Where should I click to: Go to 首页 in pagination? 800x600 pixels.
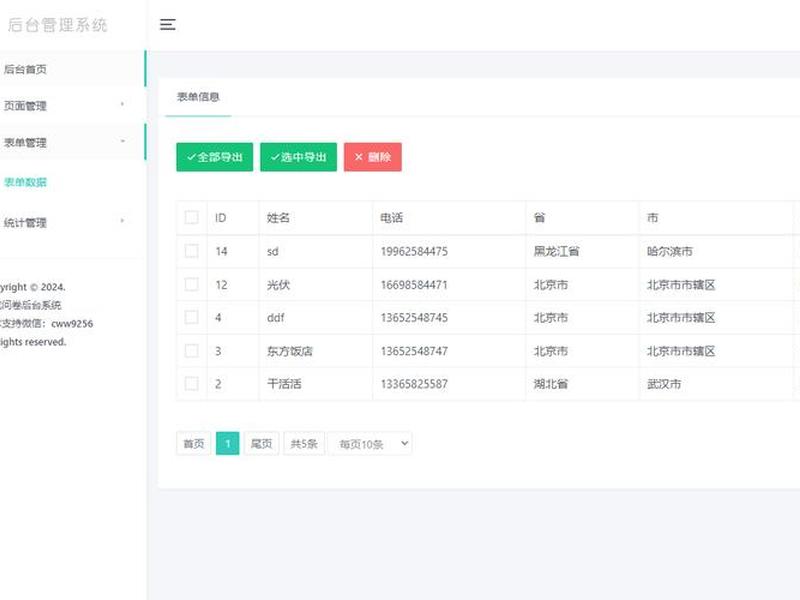pos(193,443)
